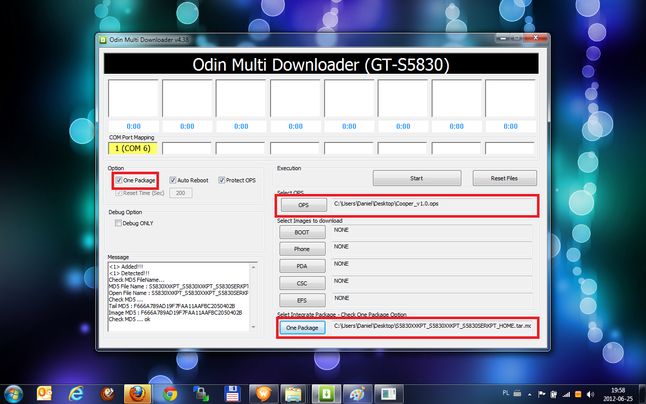
Task: Click the message log scroll up arrow
Action: pyautogui.click(x=253, y=268)
